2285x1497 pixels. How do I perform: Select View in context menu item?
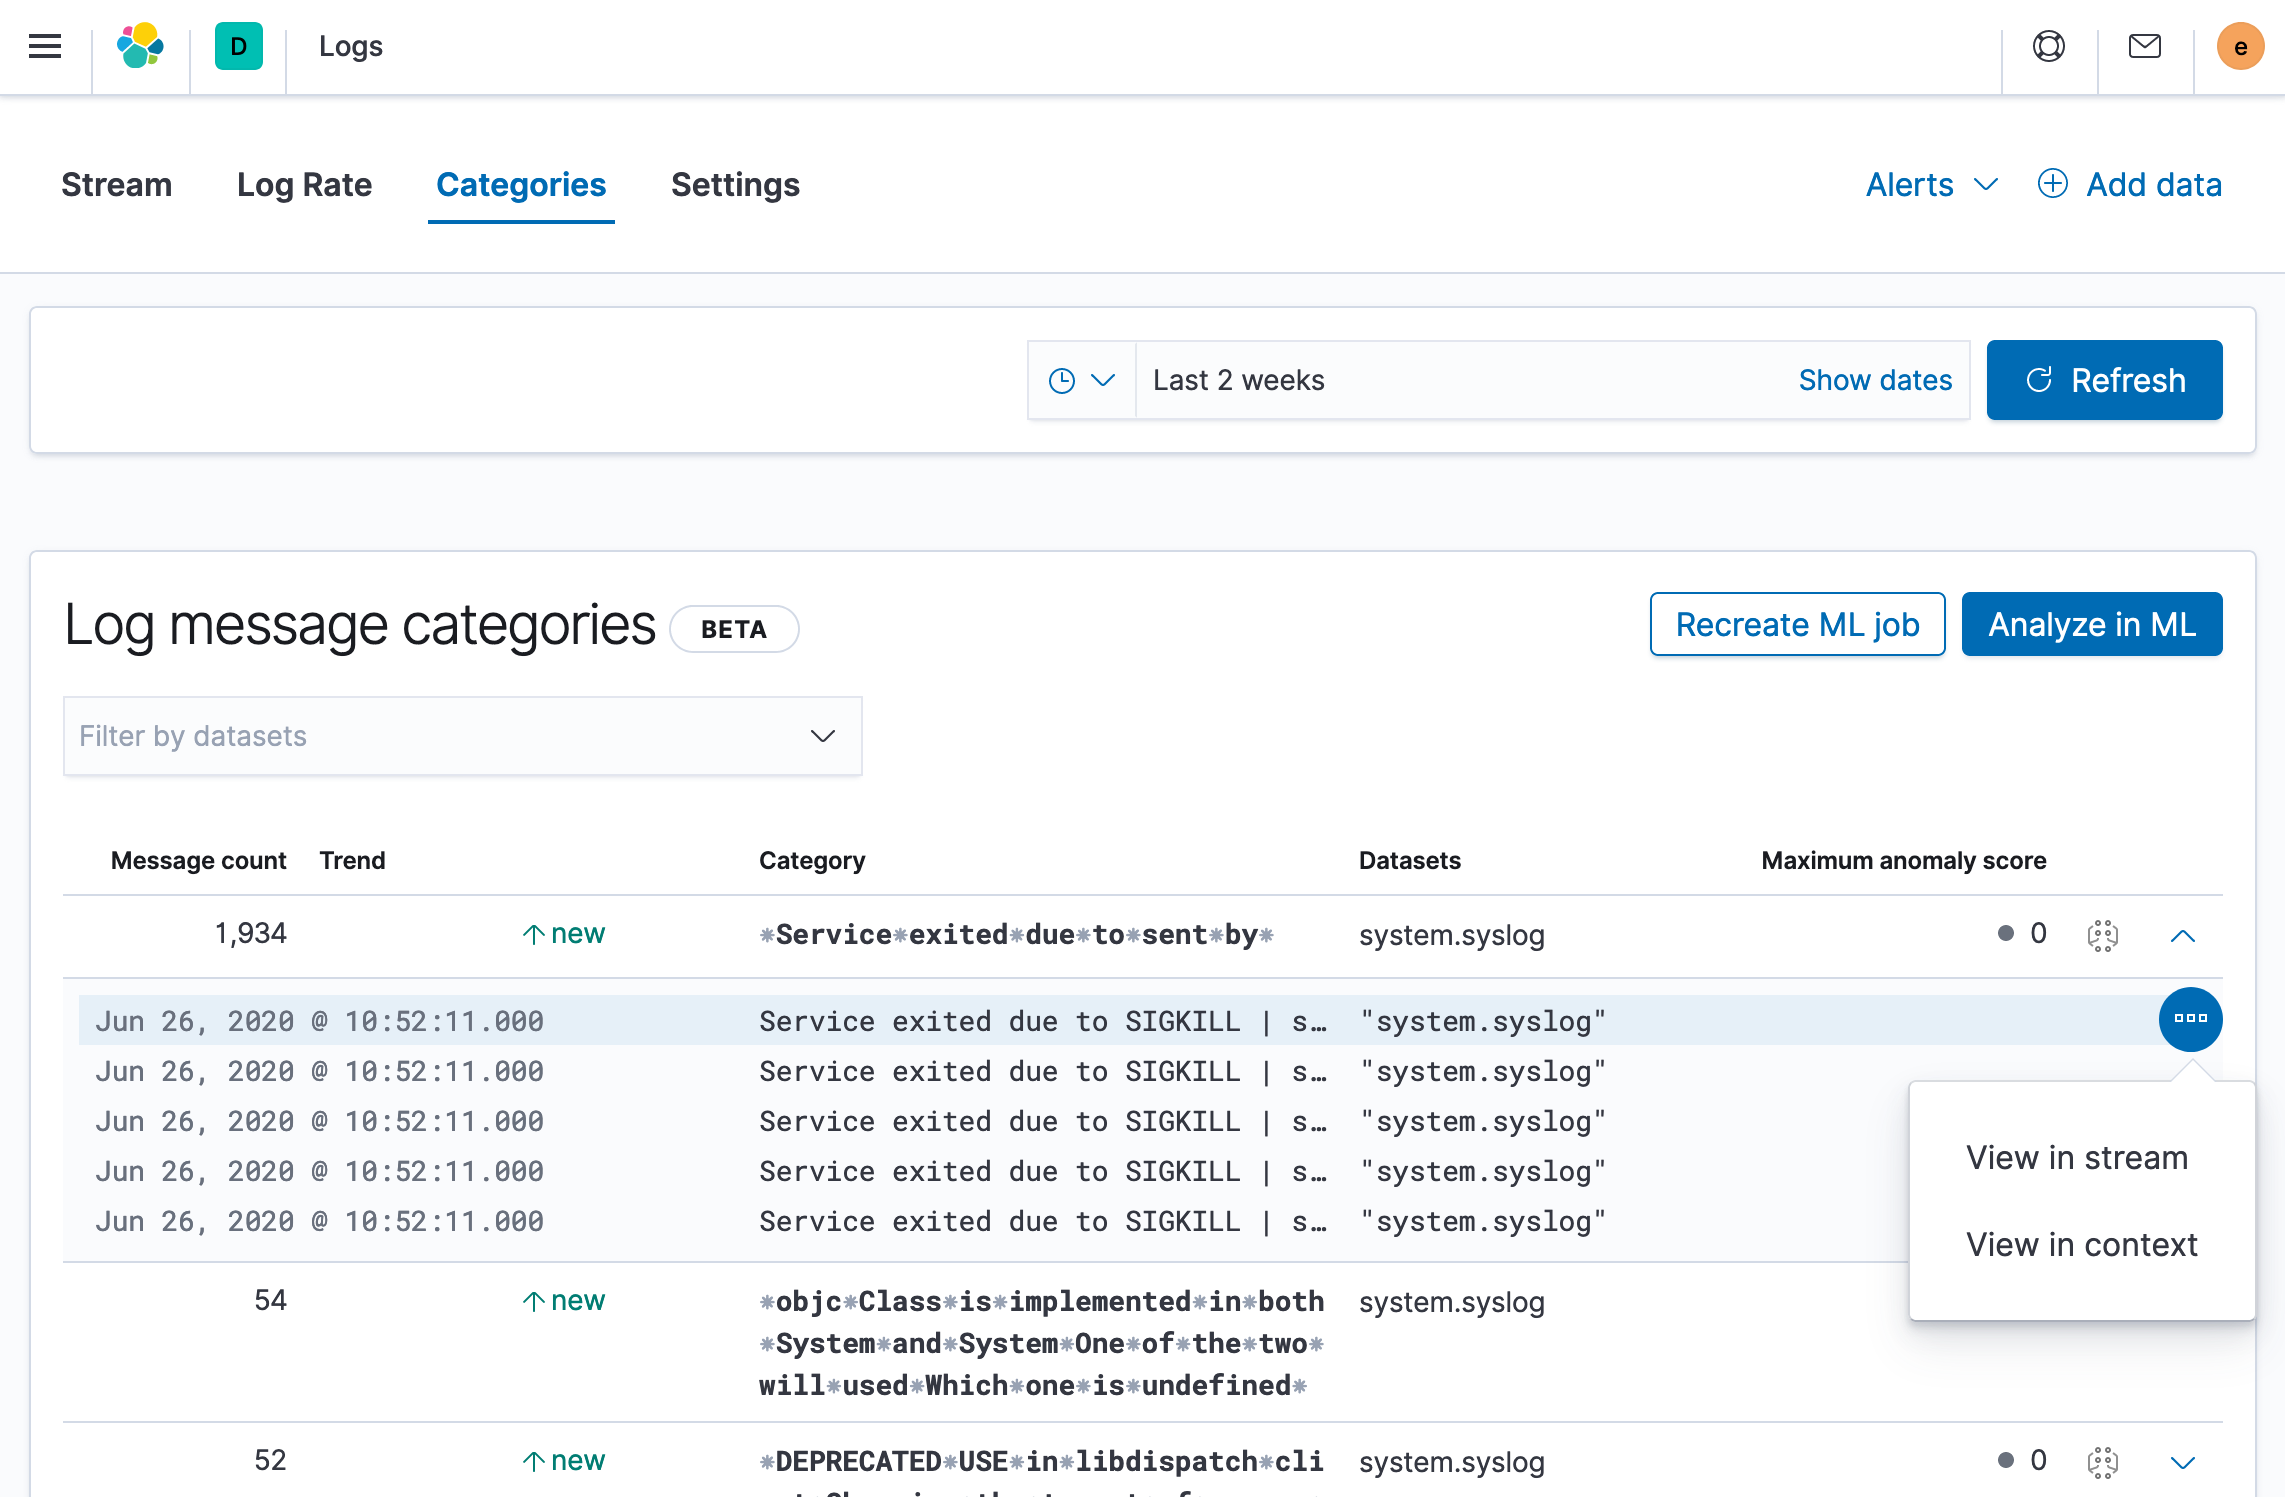tap(2081, 1244)
